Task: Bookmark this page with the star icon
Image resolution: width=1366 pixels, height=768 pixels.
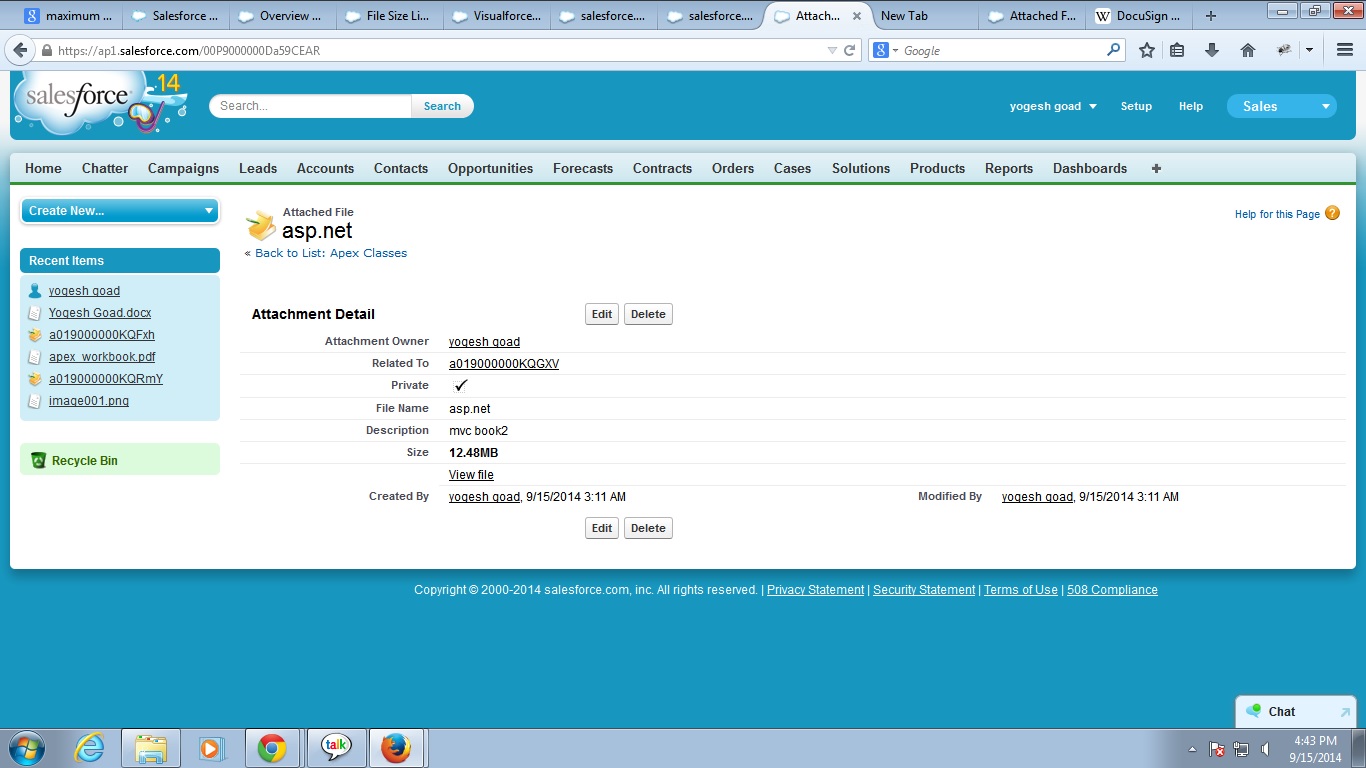Action: click(x=1147, y=50)
